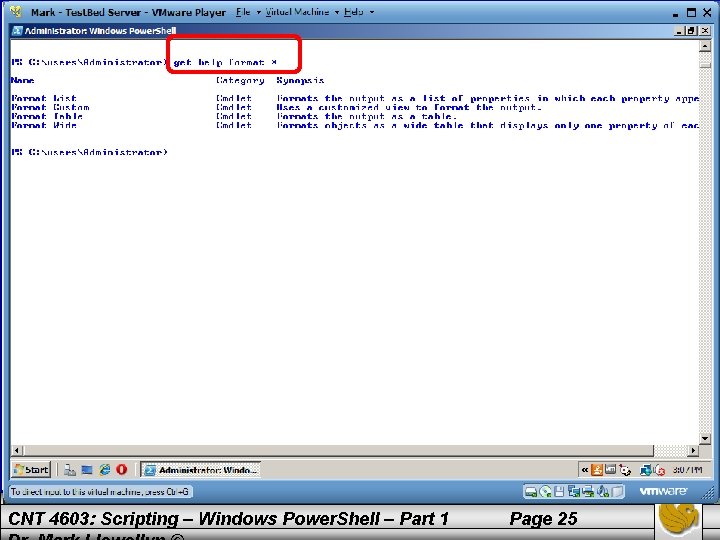This screenshot has height=540, width=720.
Task: Click the VMware printer device icon
Action: [x=588, y=492]
